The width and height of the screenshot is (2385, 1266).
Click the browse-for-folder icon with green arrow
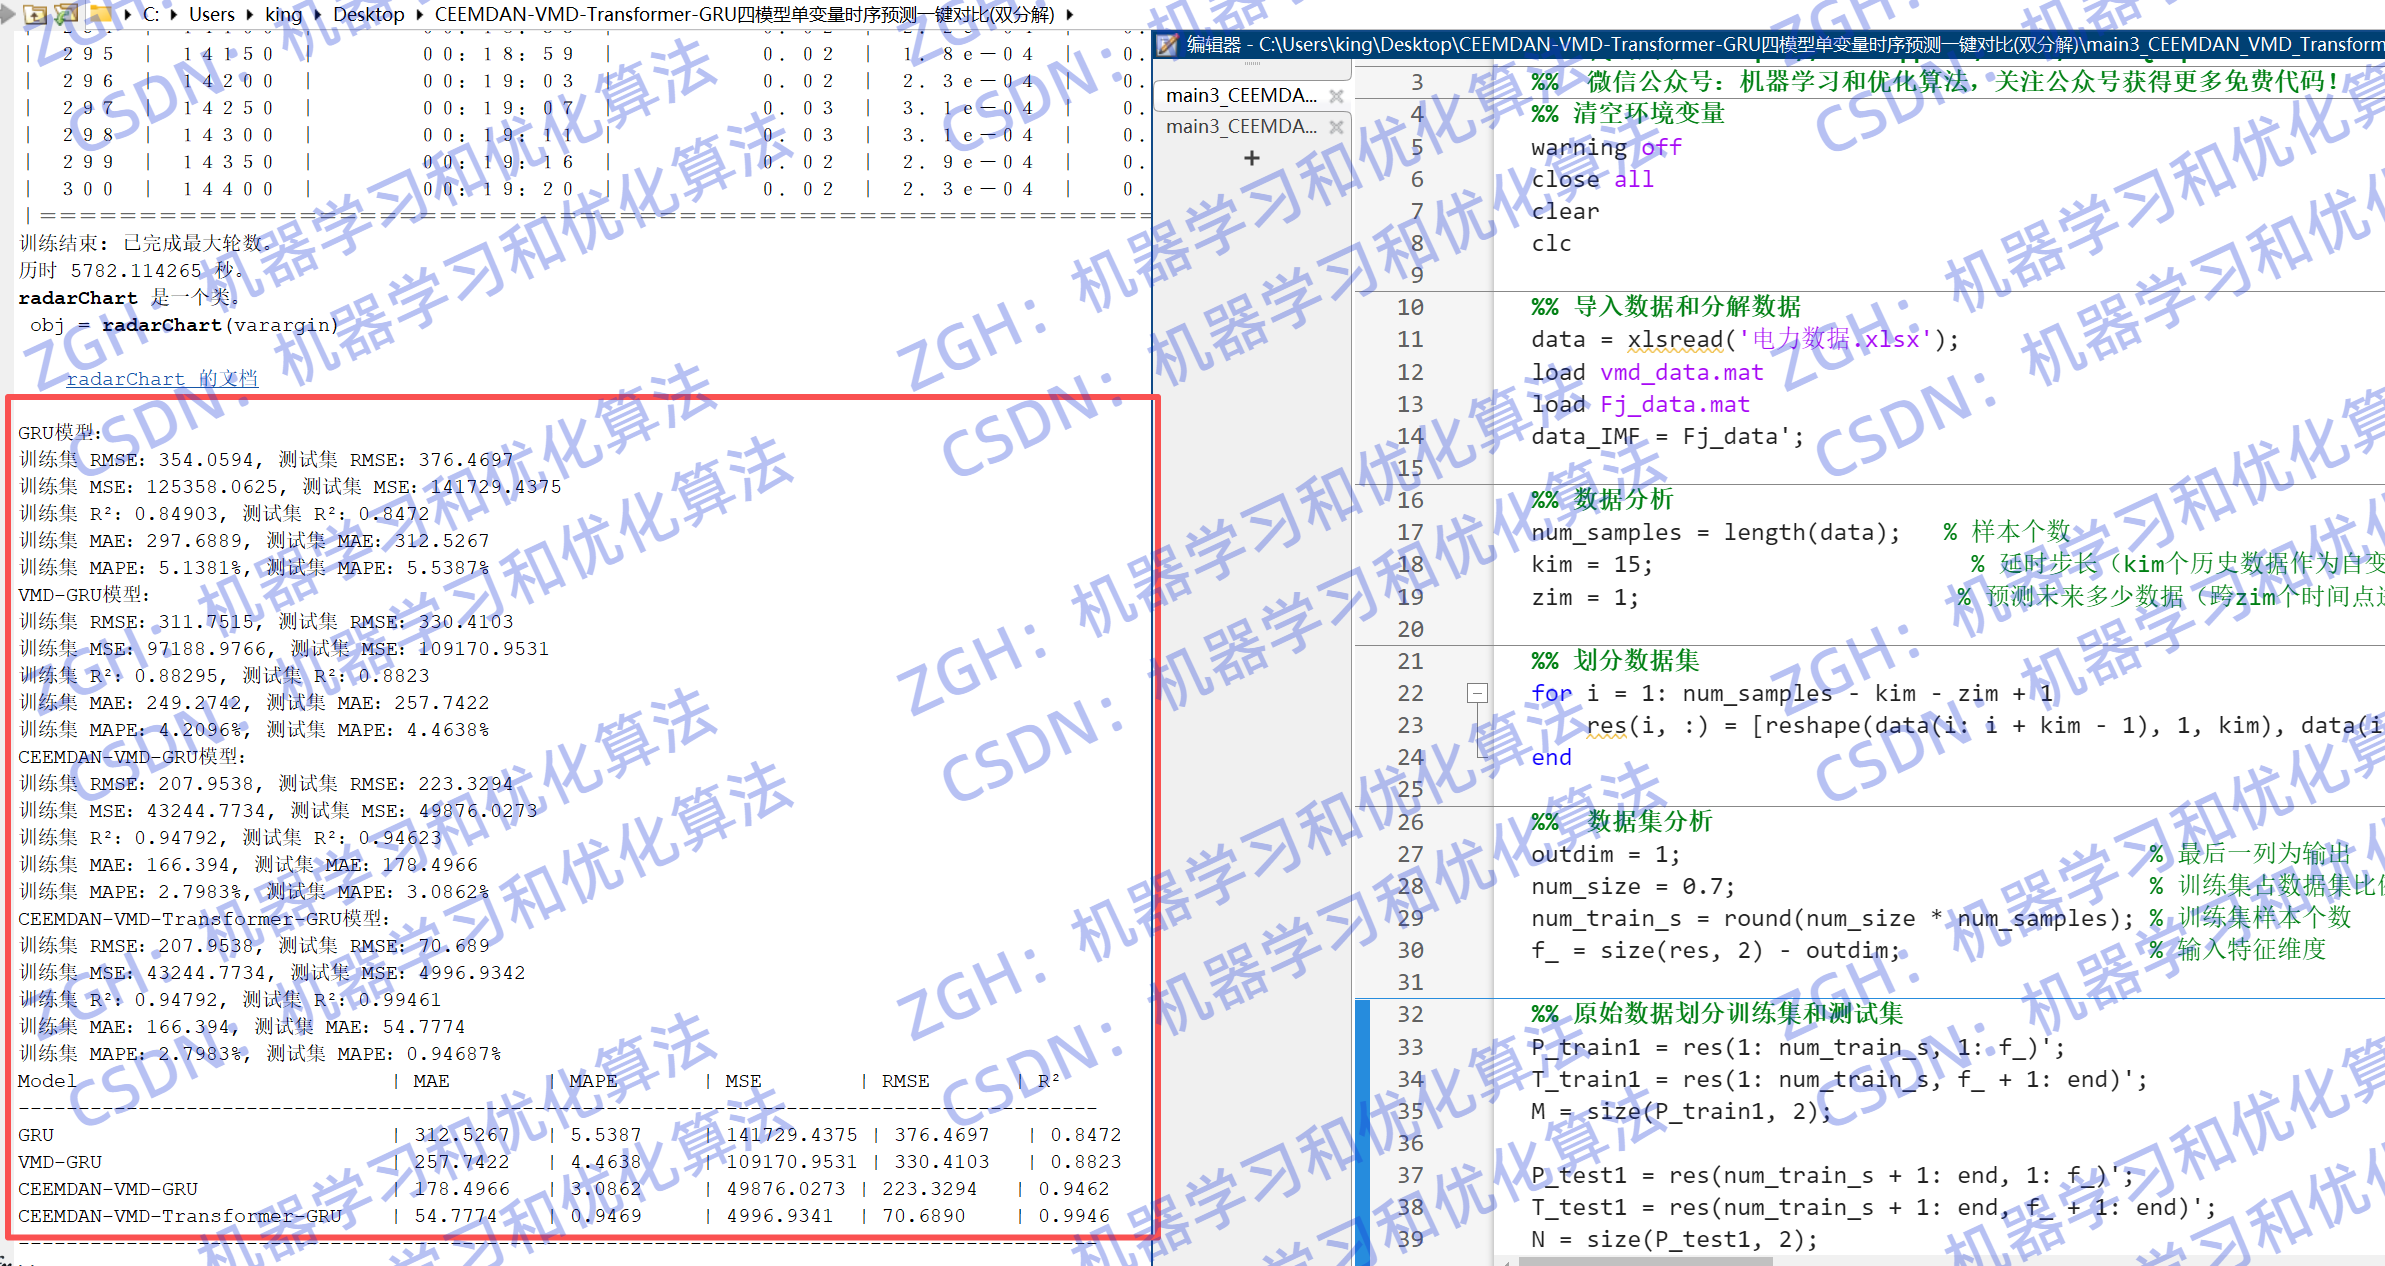[66, 14]
